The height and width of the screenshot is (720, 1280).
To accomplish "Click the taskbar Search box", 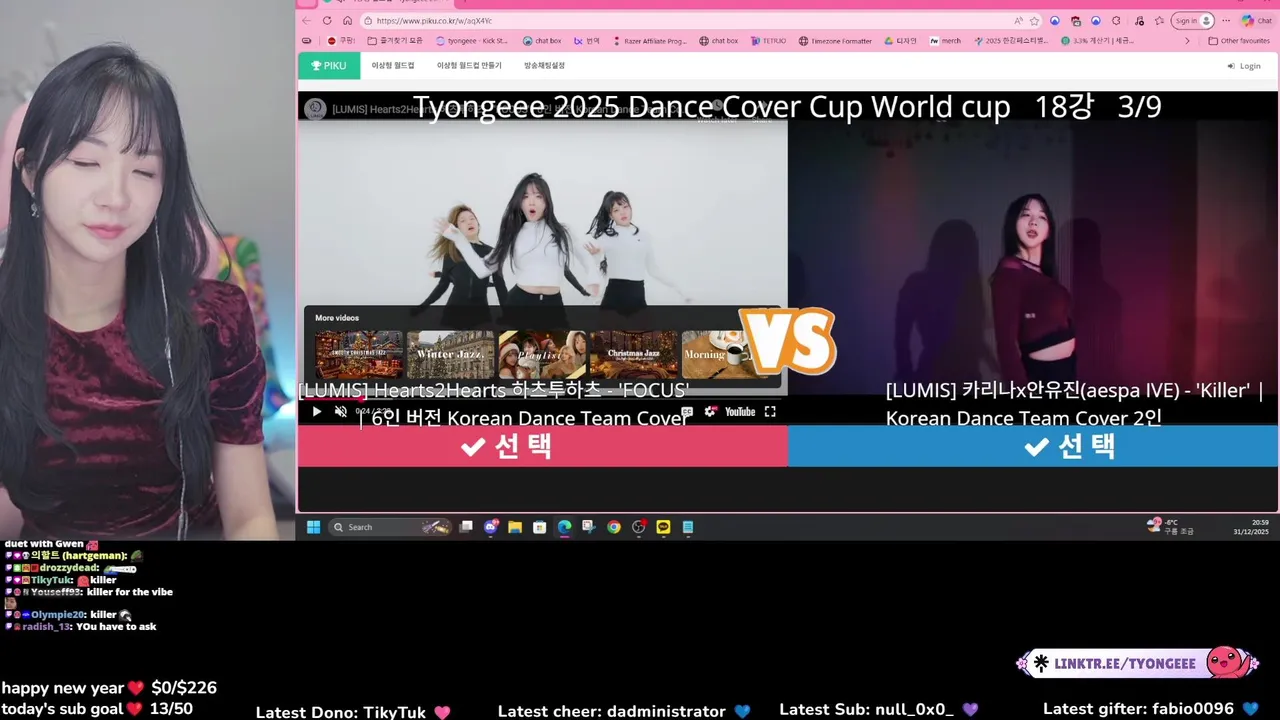I will [x=391, y=527].
